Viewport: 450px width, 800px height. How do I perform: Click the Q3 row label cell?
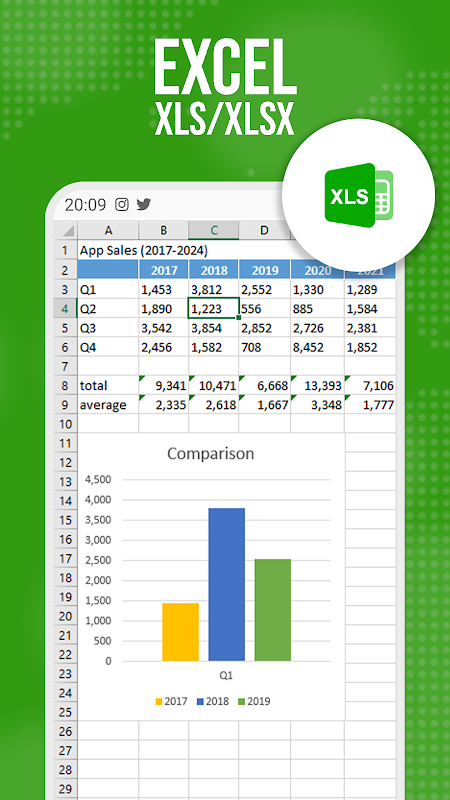(108, 328)
